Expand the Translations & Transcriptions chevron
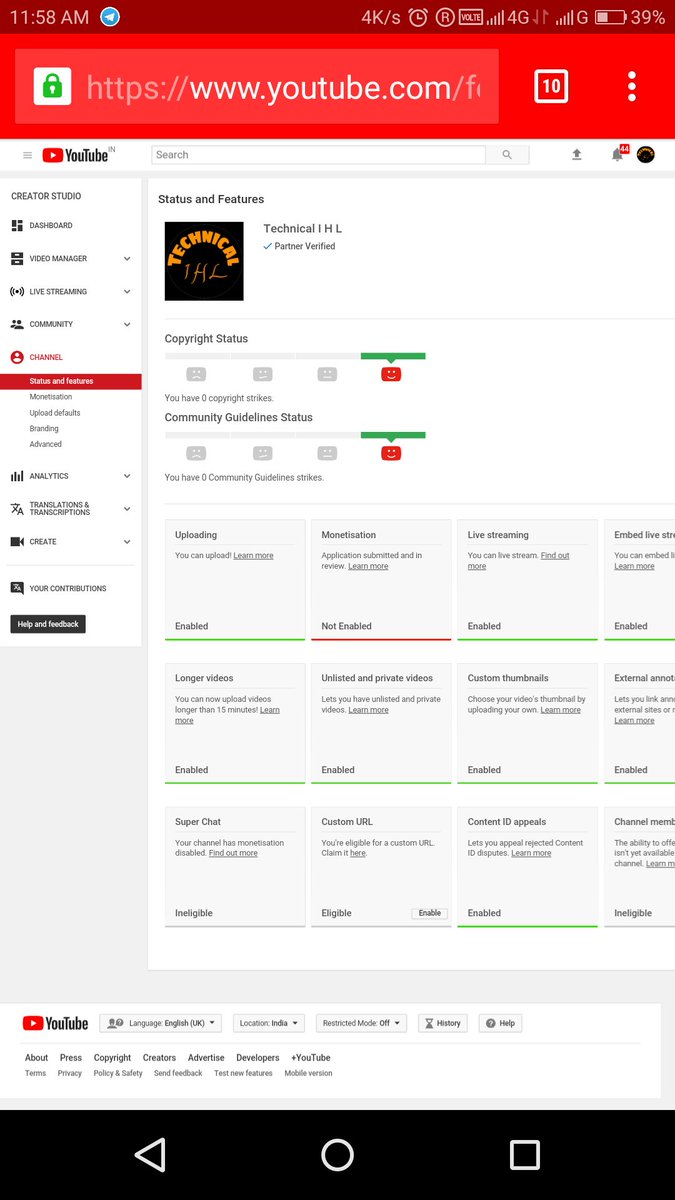 (x=127, y=509)
